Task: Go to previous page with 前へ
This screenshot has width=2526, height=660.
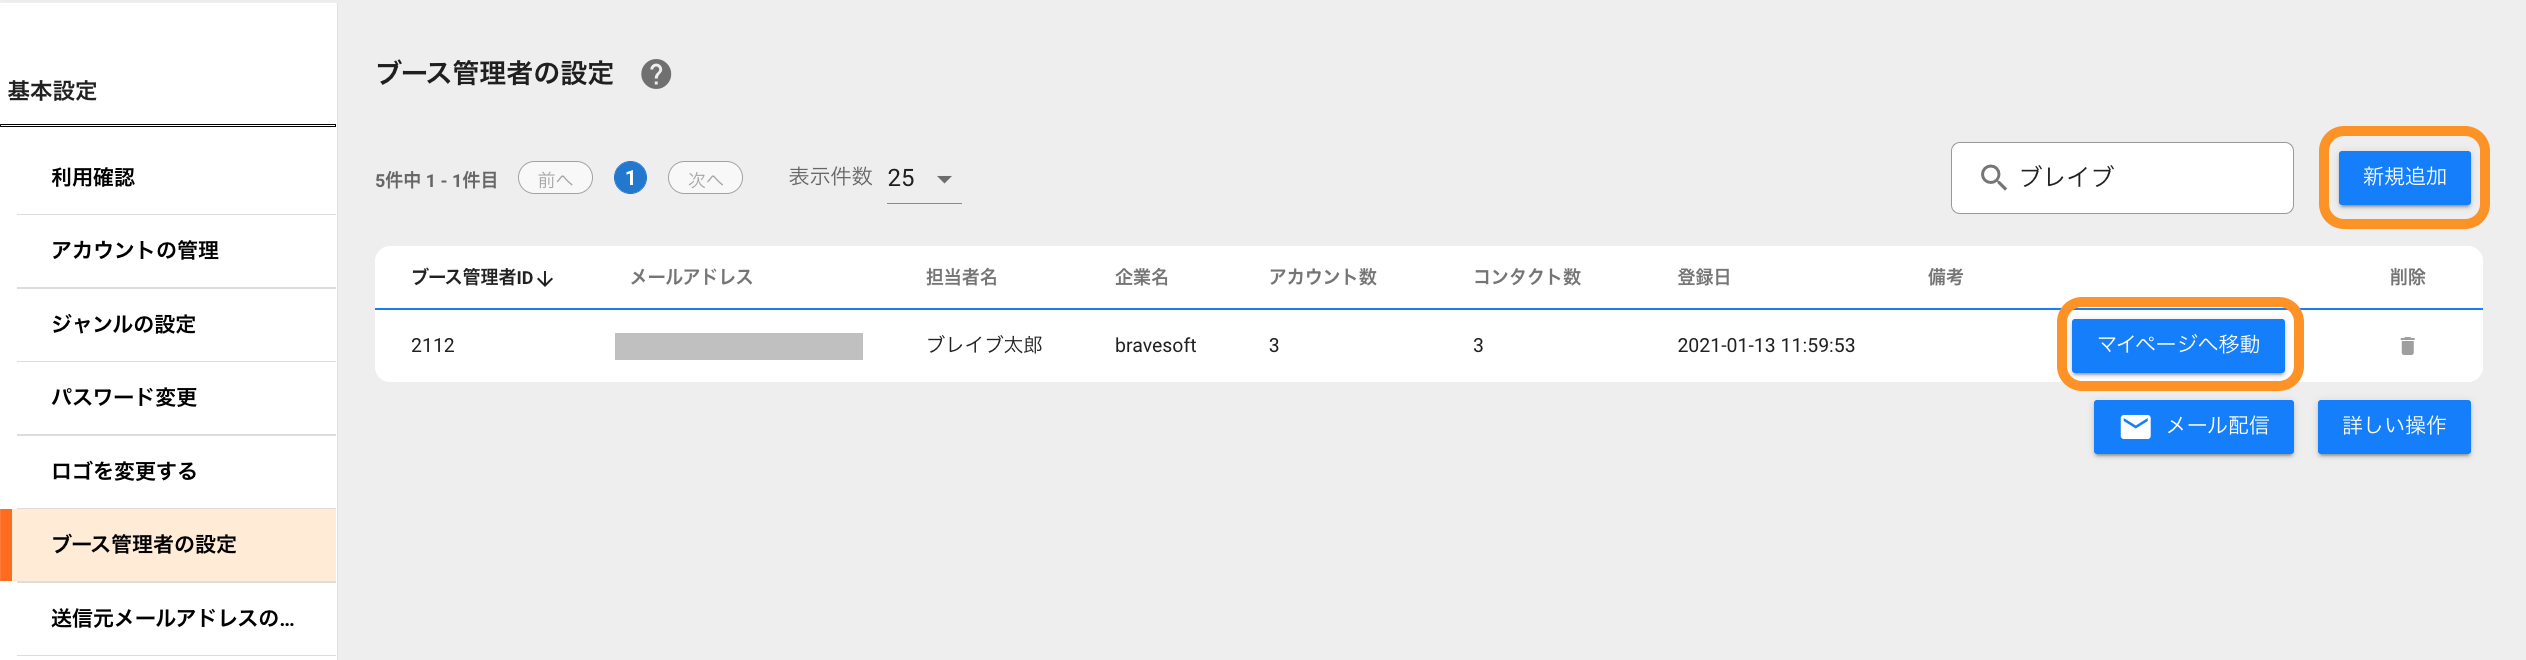Action: (555, 179)
